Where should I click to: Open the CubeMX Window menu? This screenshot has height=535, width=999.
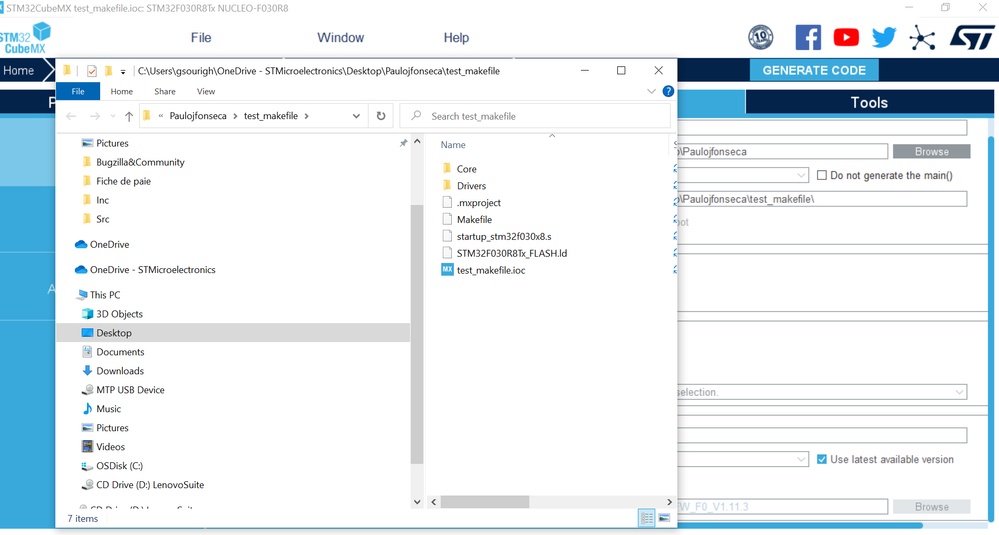tap(340, 38)
